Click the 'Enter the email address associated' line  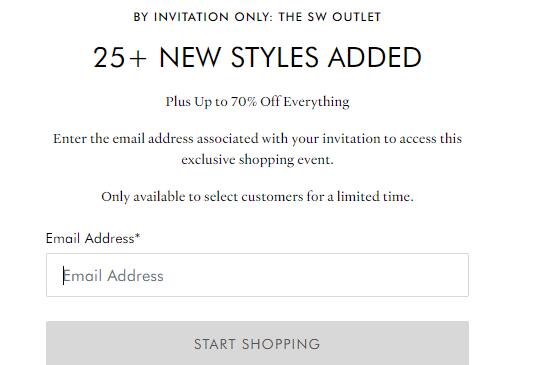(x=257, y=139)
